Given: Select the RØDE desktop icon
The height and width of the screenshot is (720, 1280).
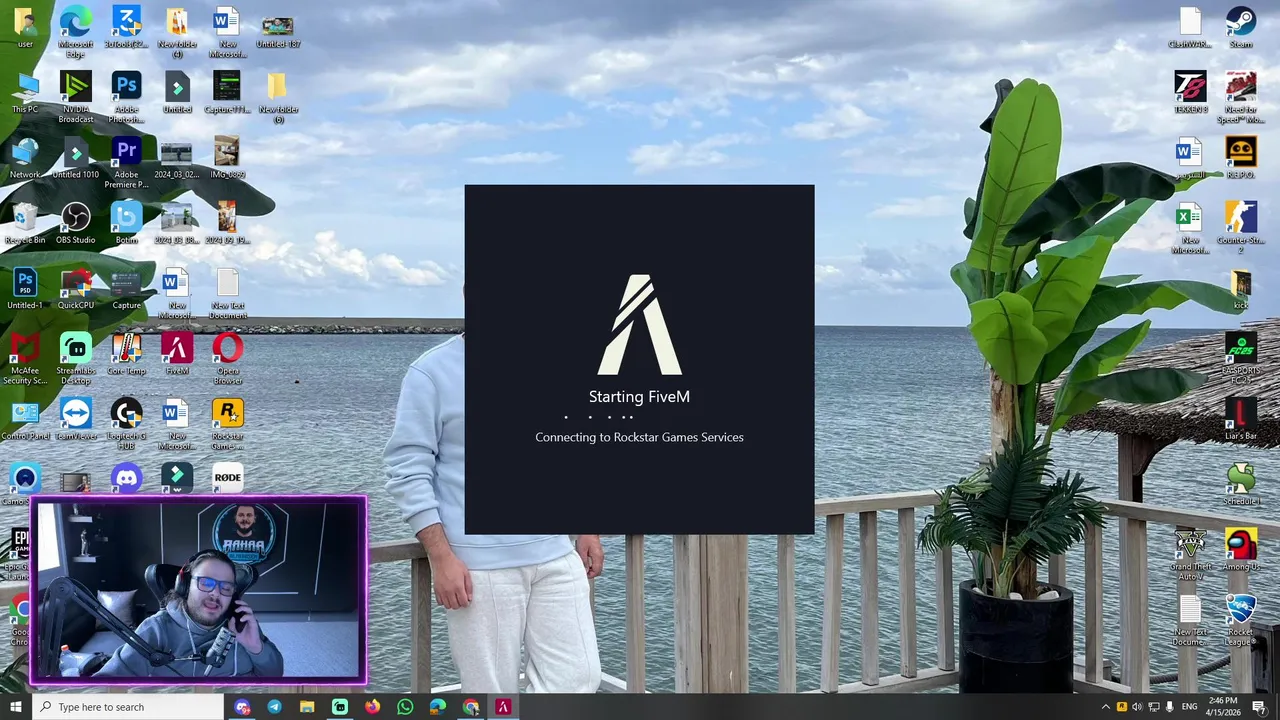Looking at the screenshot, I should (x=227, y=479).
